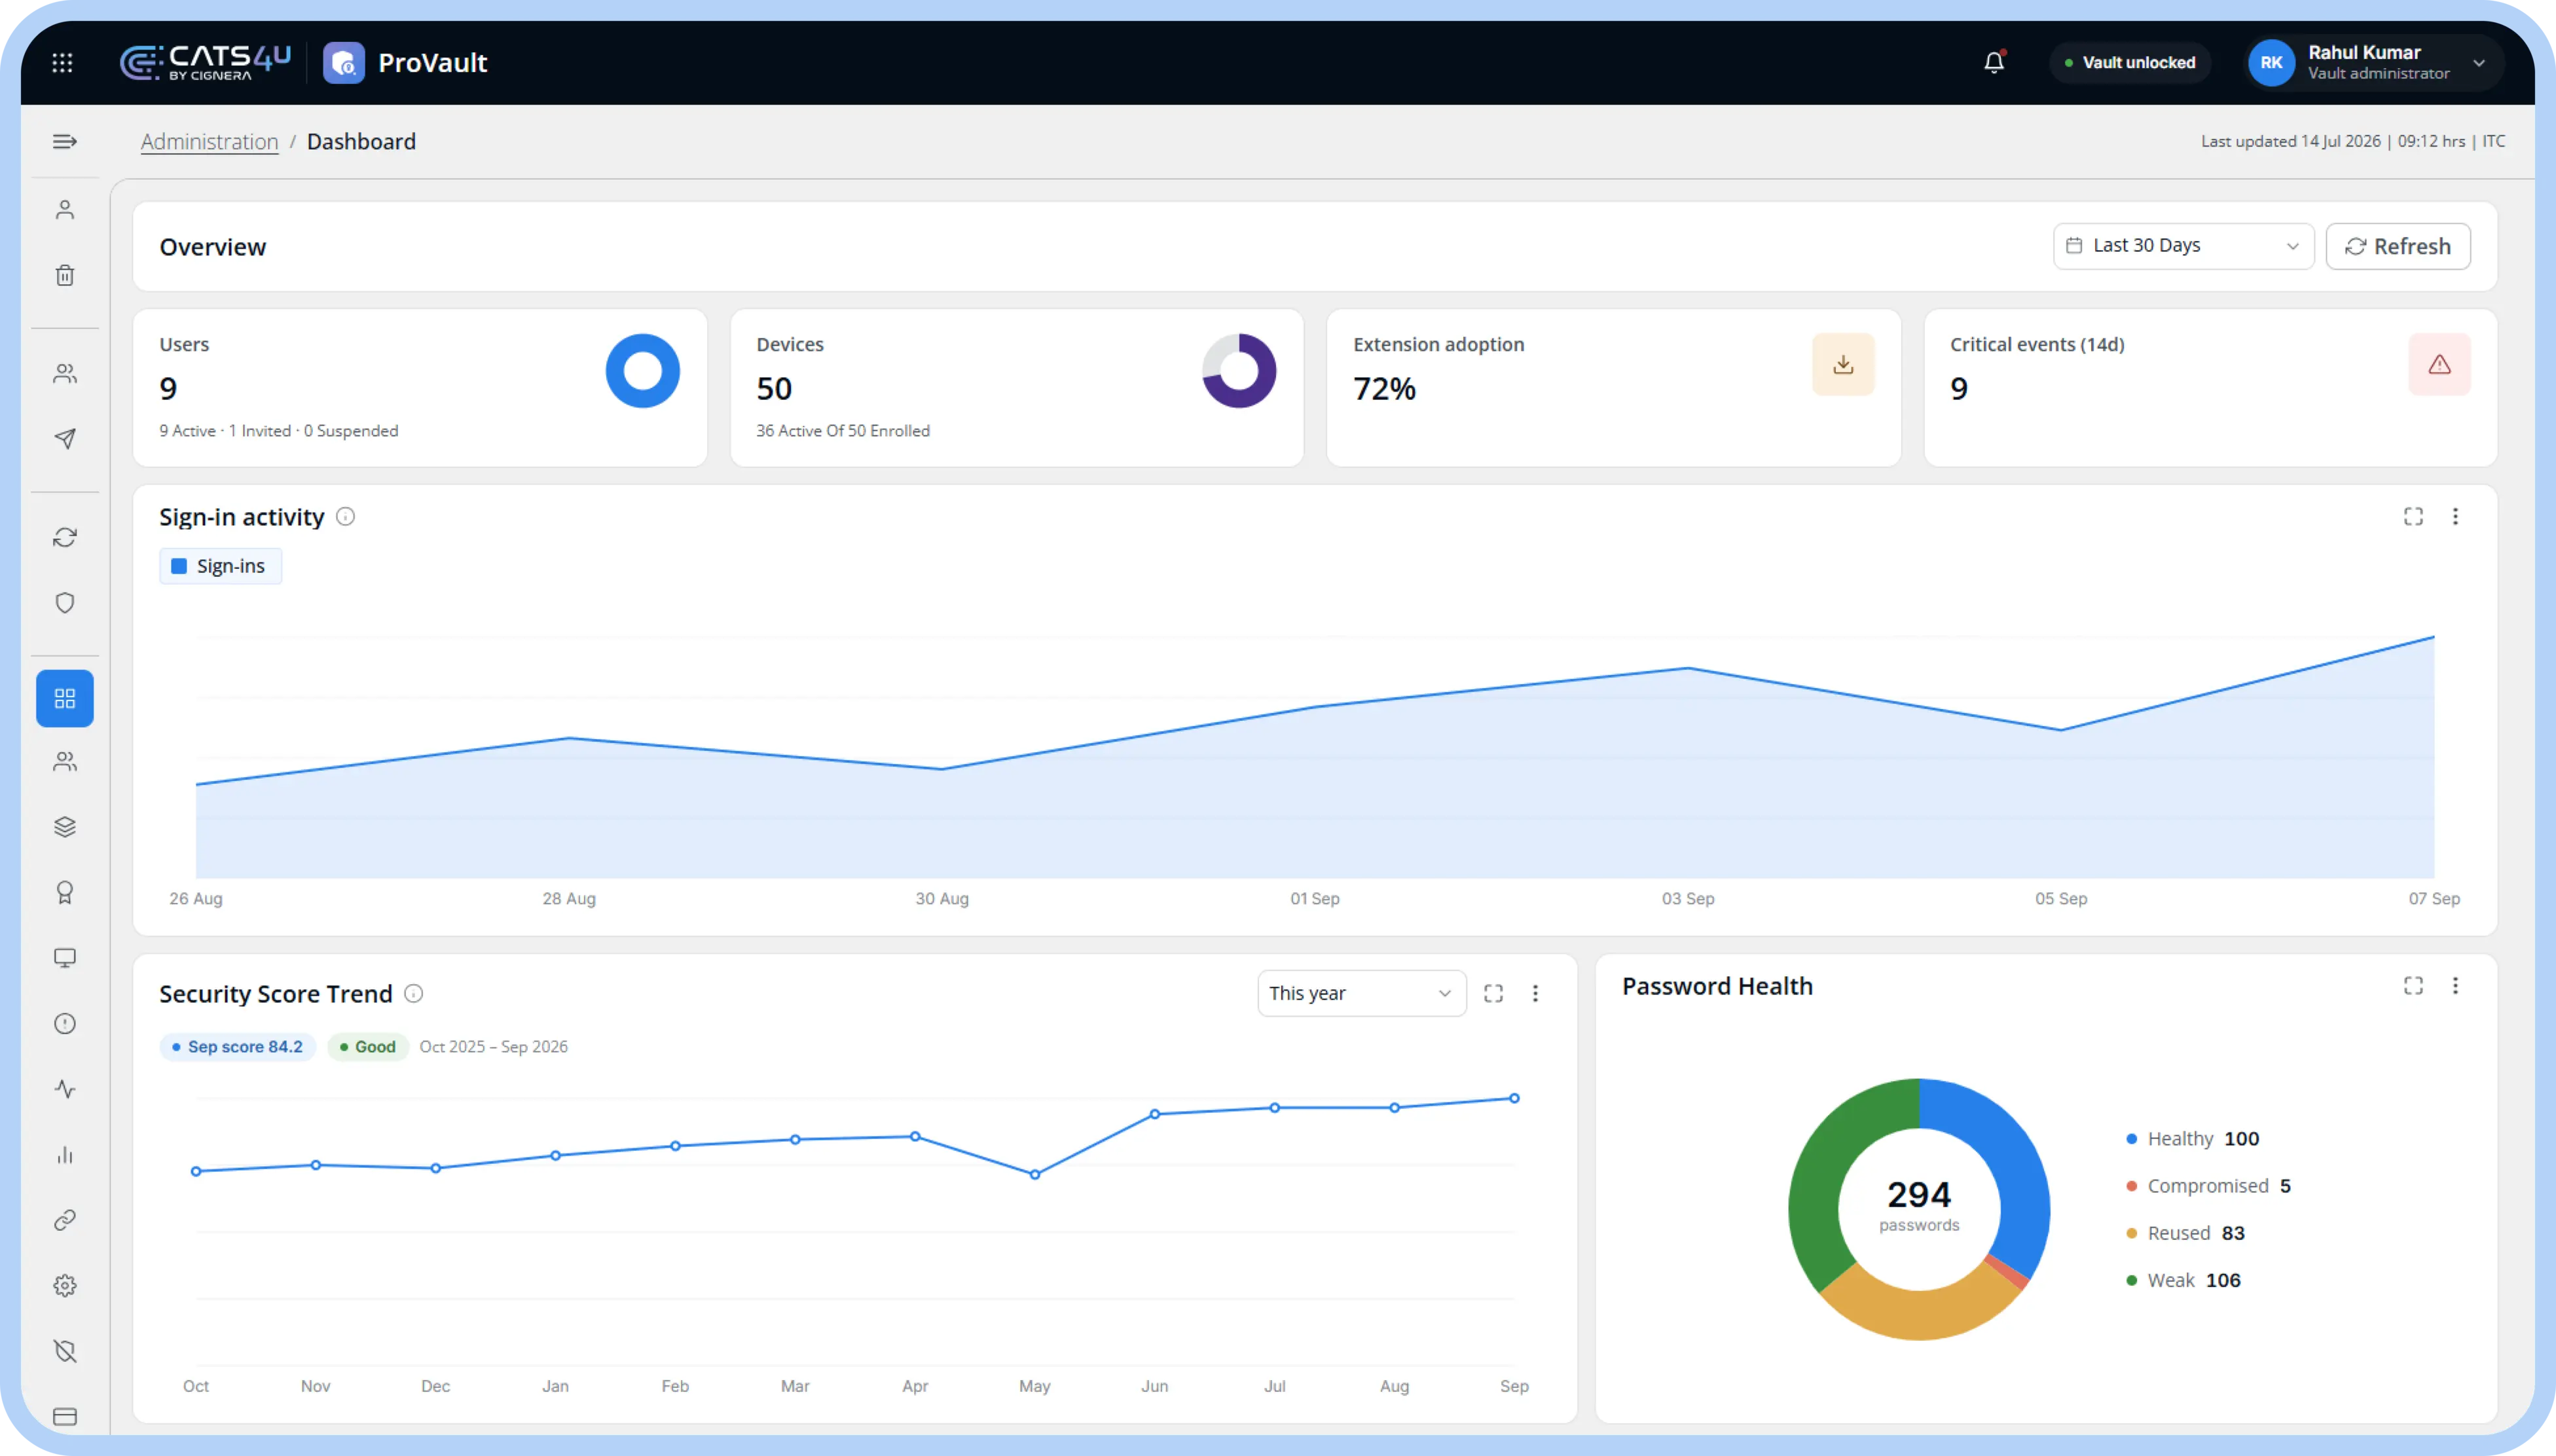Toggle the Sign-ins legend series
Screen dimensions: 2556x1456
point(220,566)
